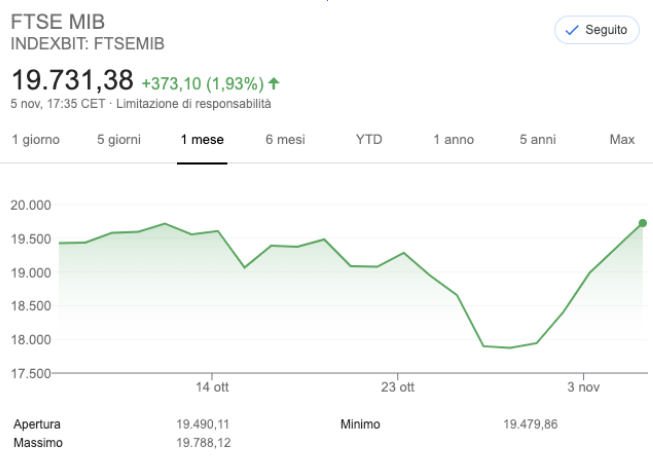Toggle the Seguito follow button
Image resolution: width=653 pixels, height=459 pixels.
coord(597,30)
